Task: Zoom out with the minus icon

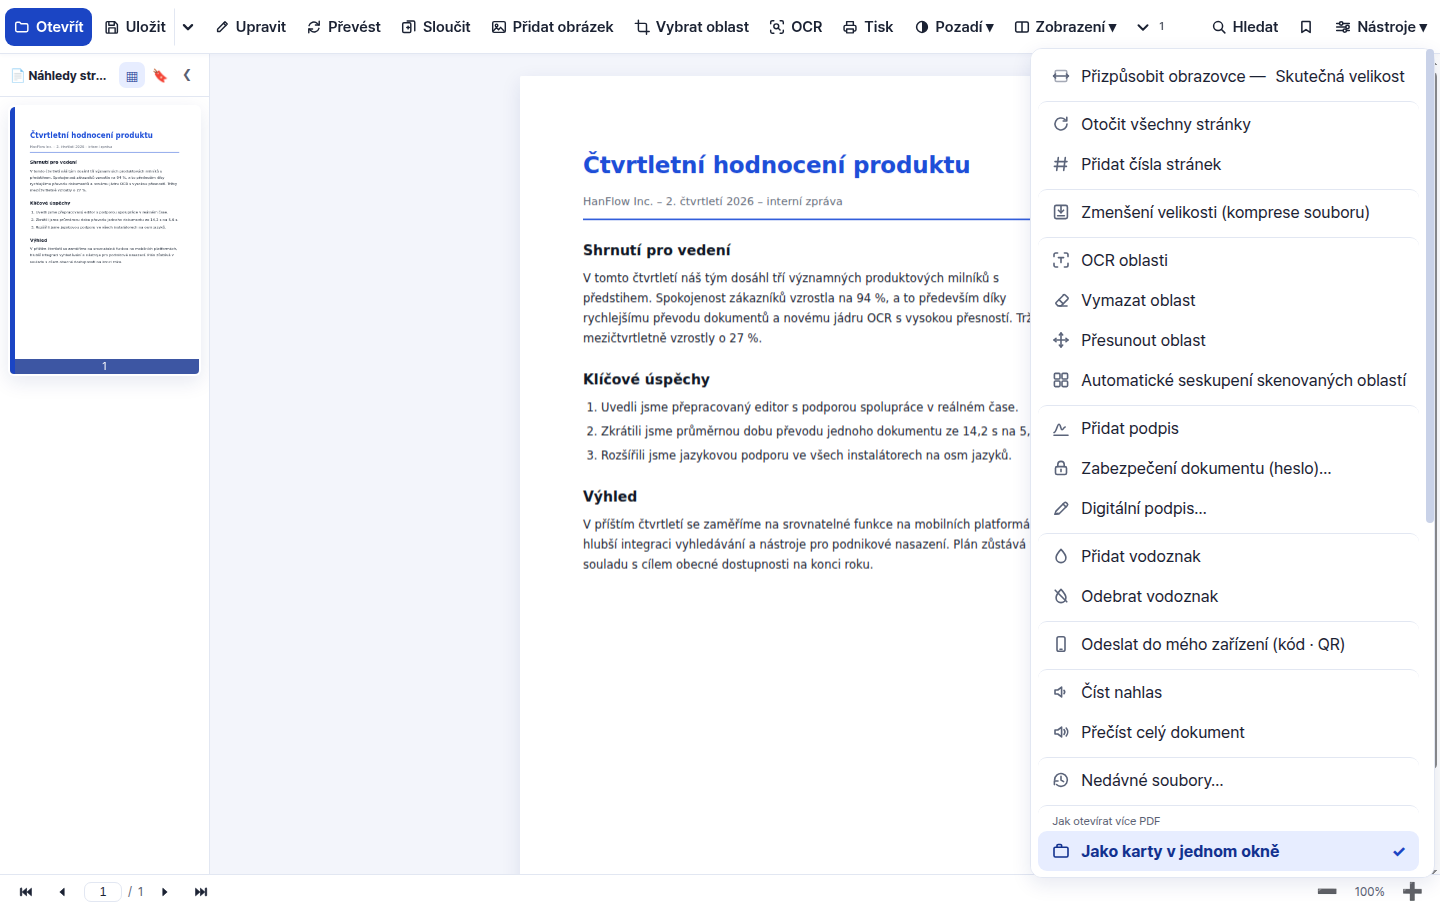Action: (1327, 891)
